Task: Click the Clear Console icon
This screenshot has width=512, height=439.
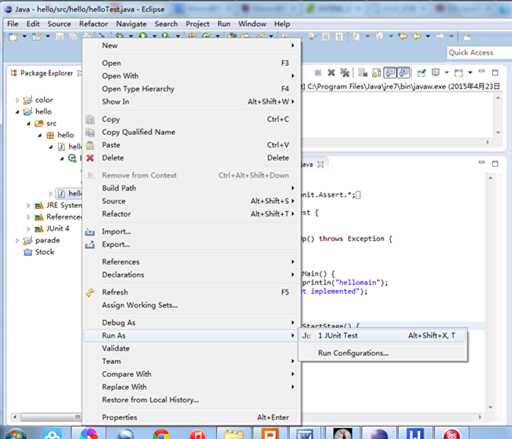Action: point(363,72)
